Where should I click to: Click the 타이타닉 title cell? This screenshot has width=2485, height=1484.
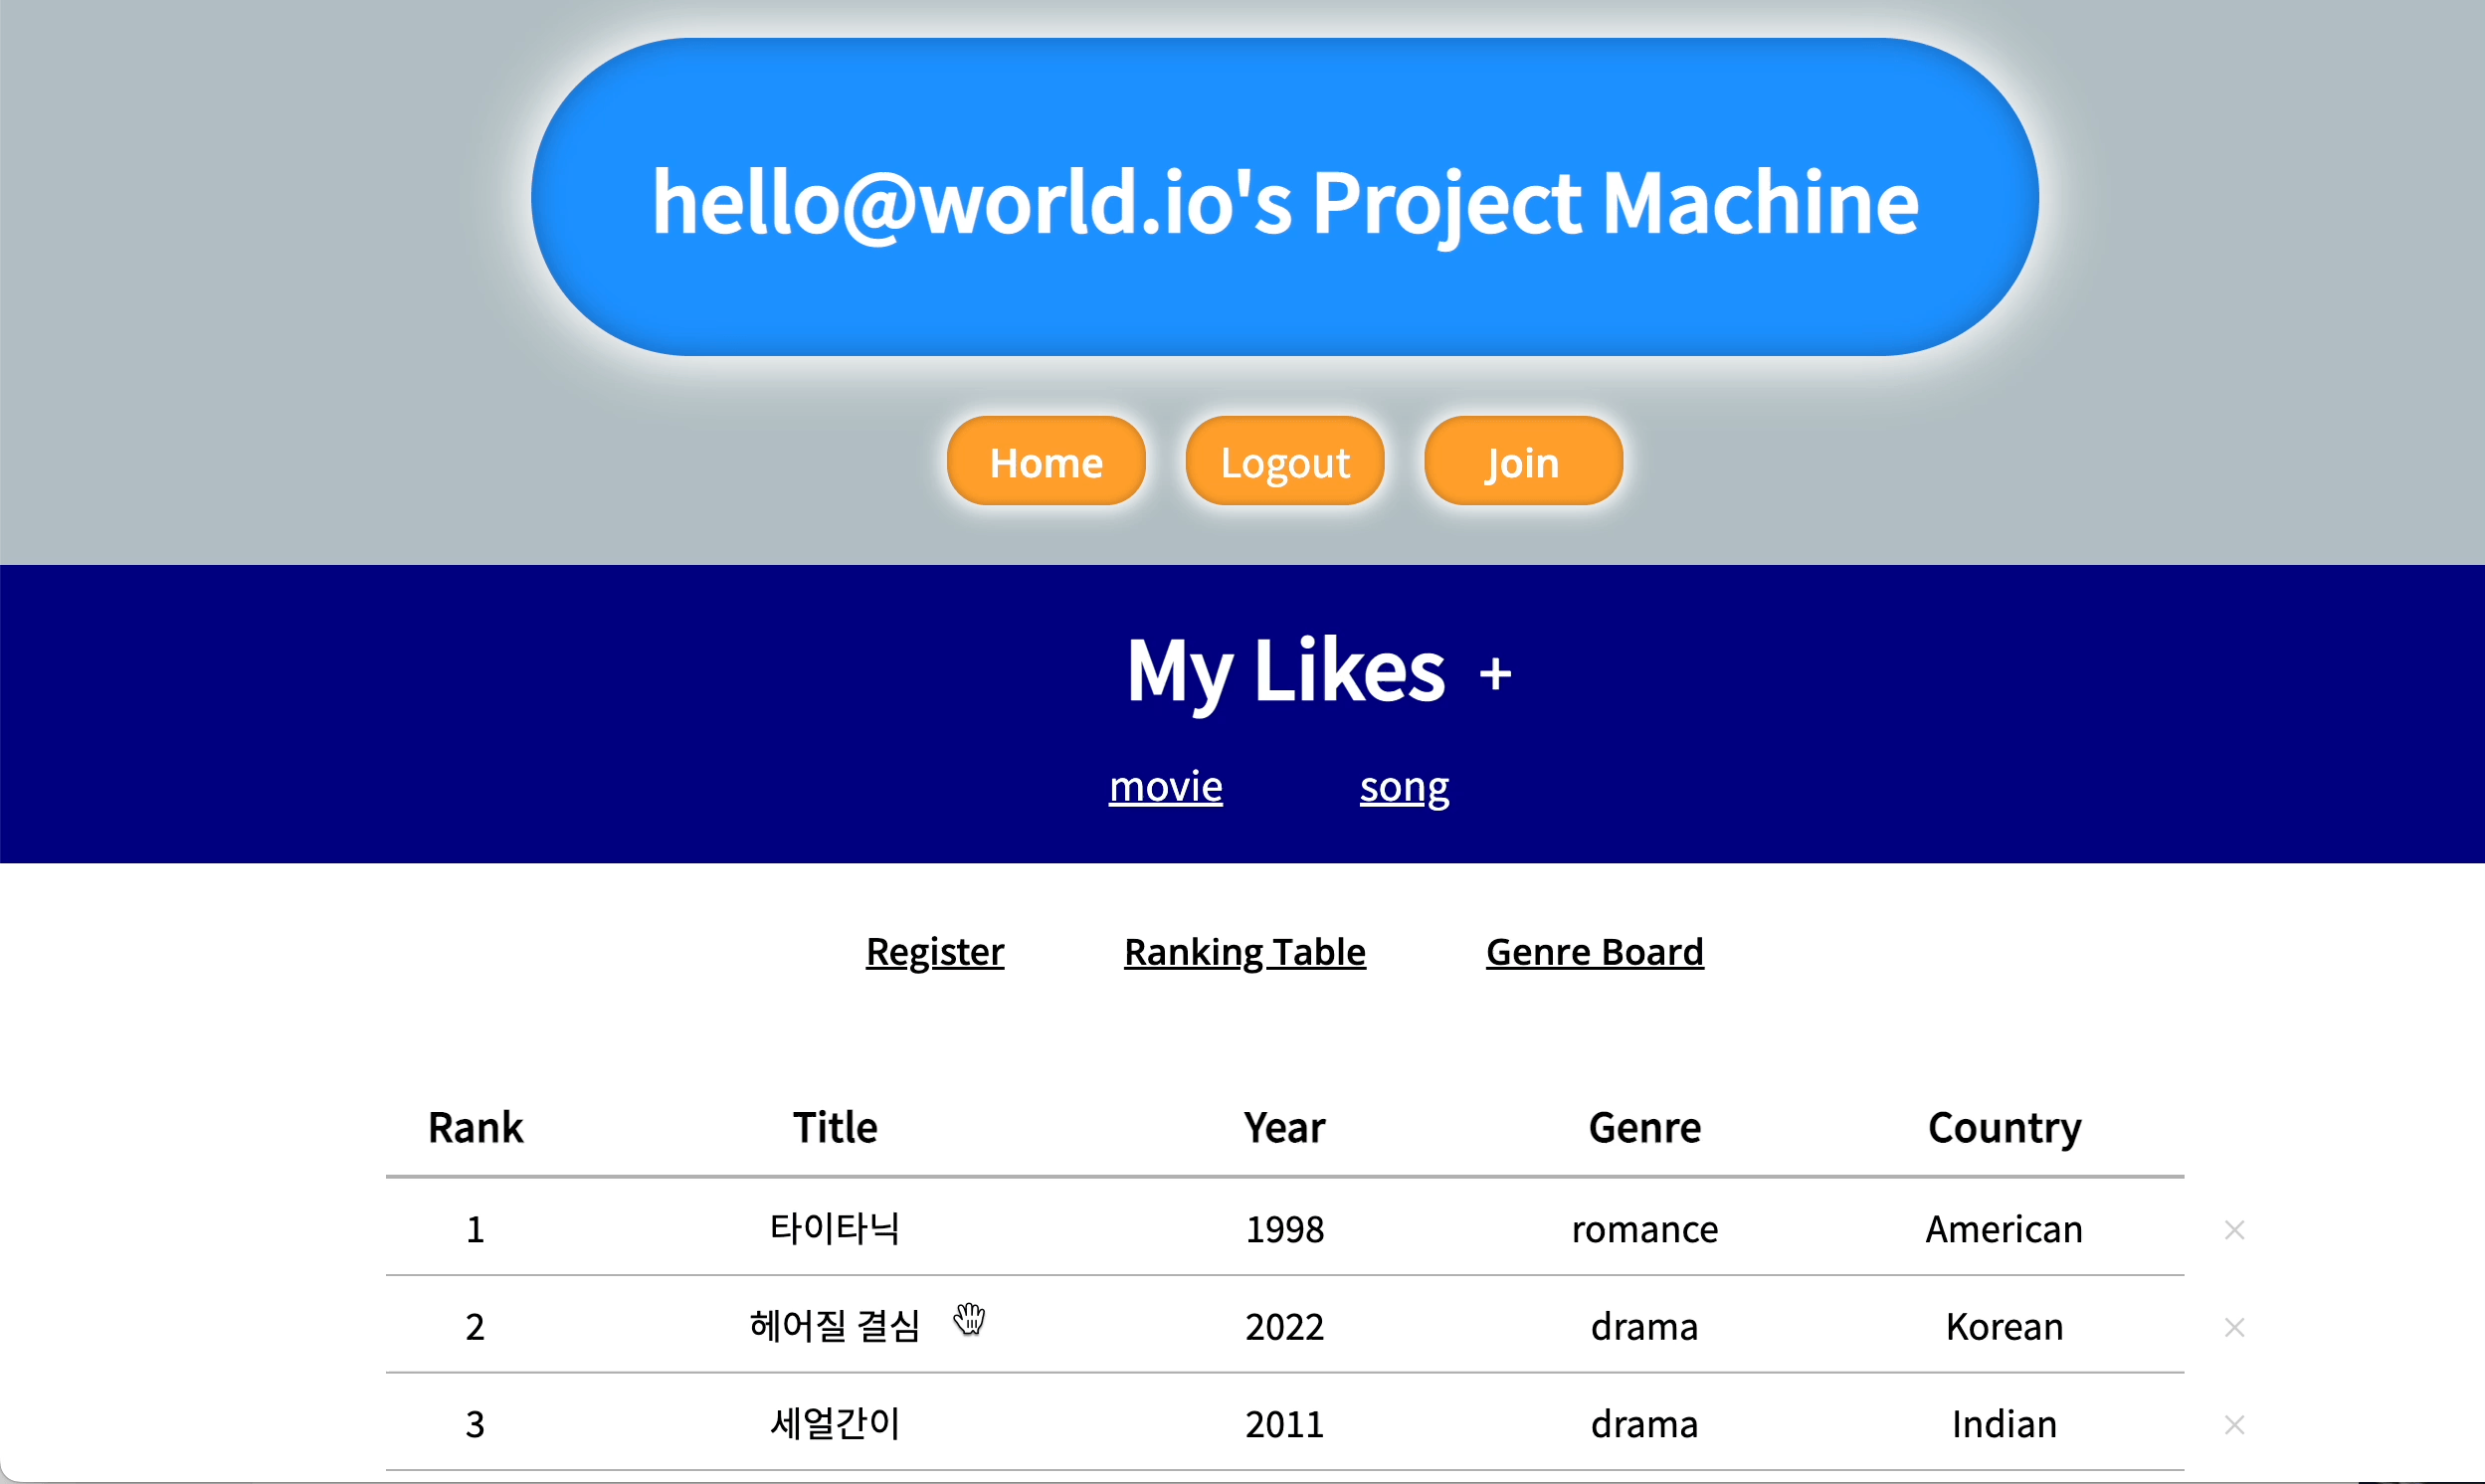835,1229
